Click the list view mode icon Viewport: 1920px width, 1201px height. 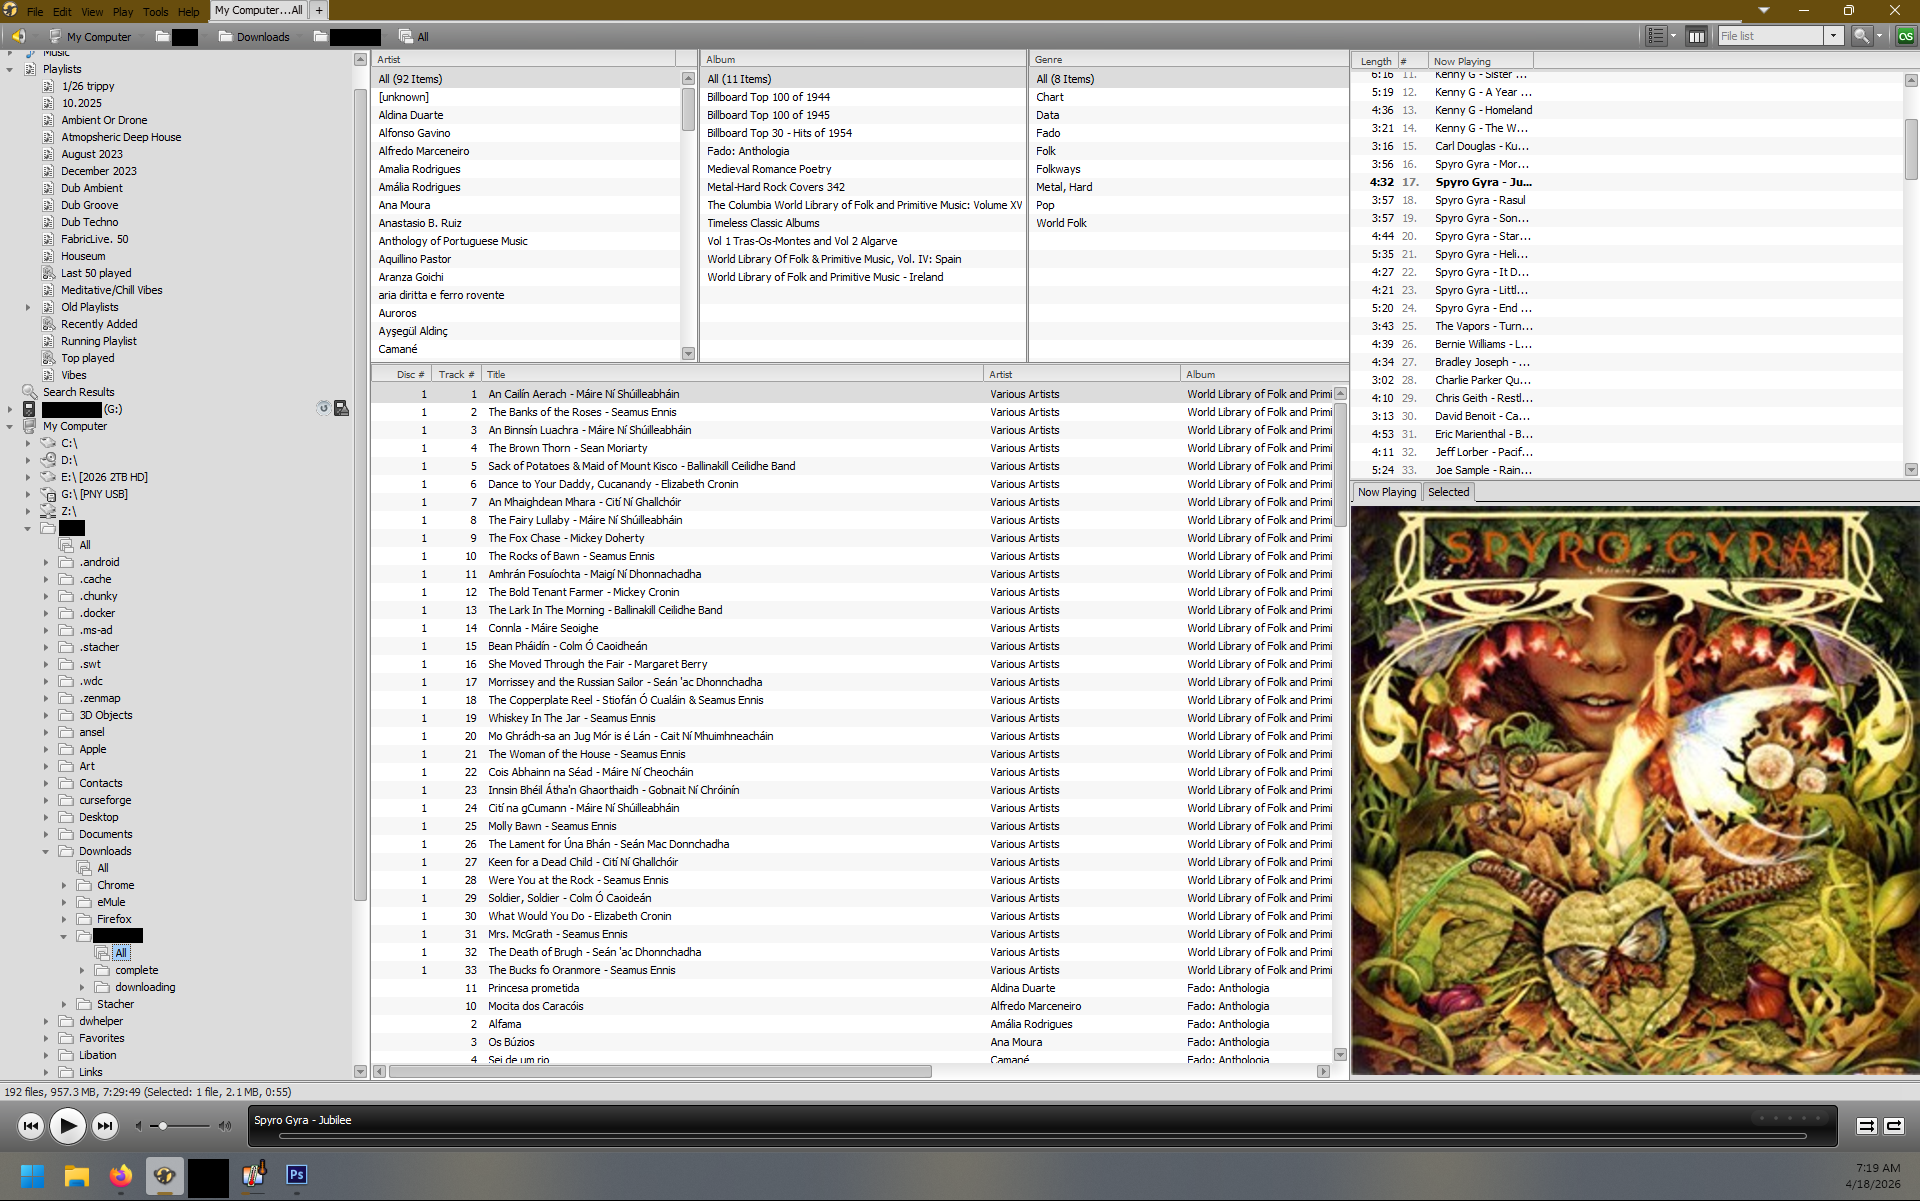(1656, 36)
